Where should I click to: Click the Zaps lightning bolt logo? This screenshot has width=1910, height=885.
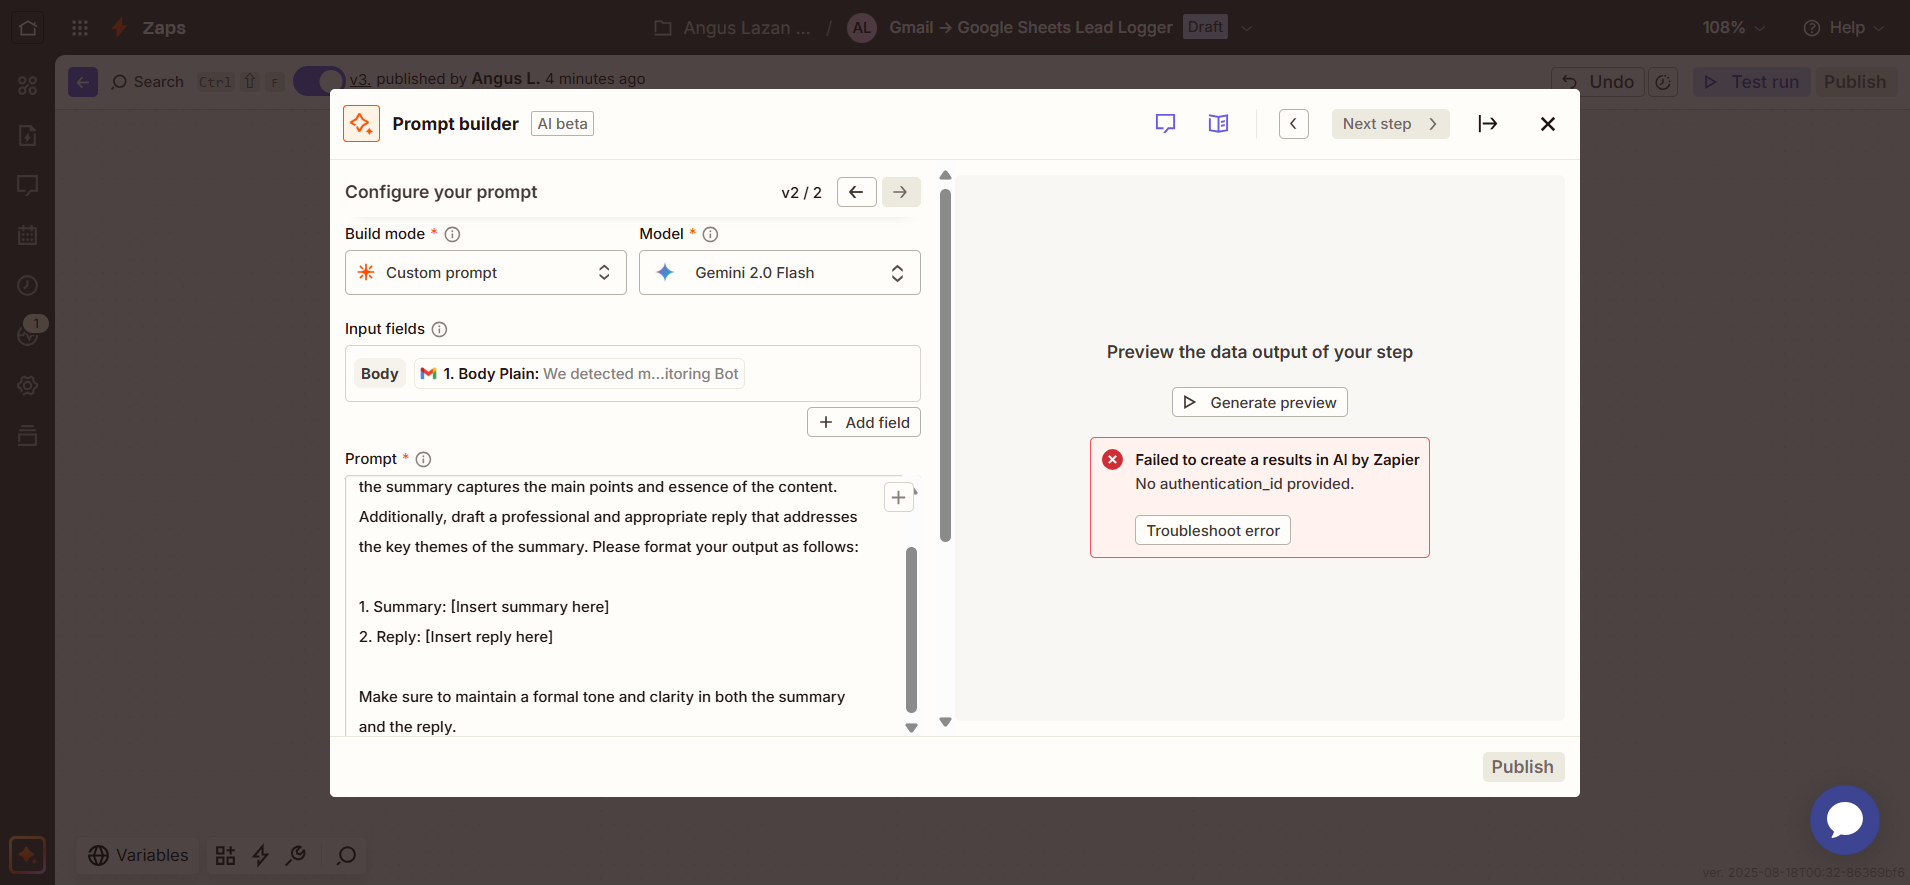(120, 28)
